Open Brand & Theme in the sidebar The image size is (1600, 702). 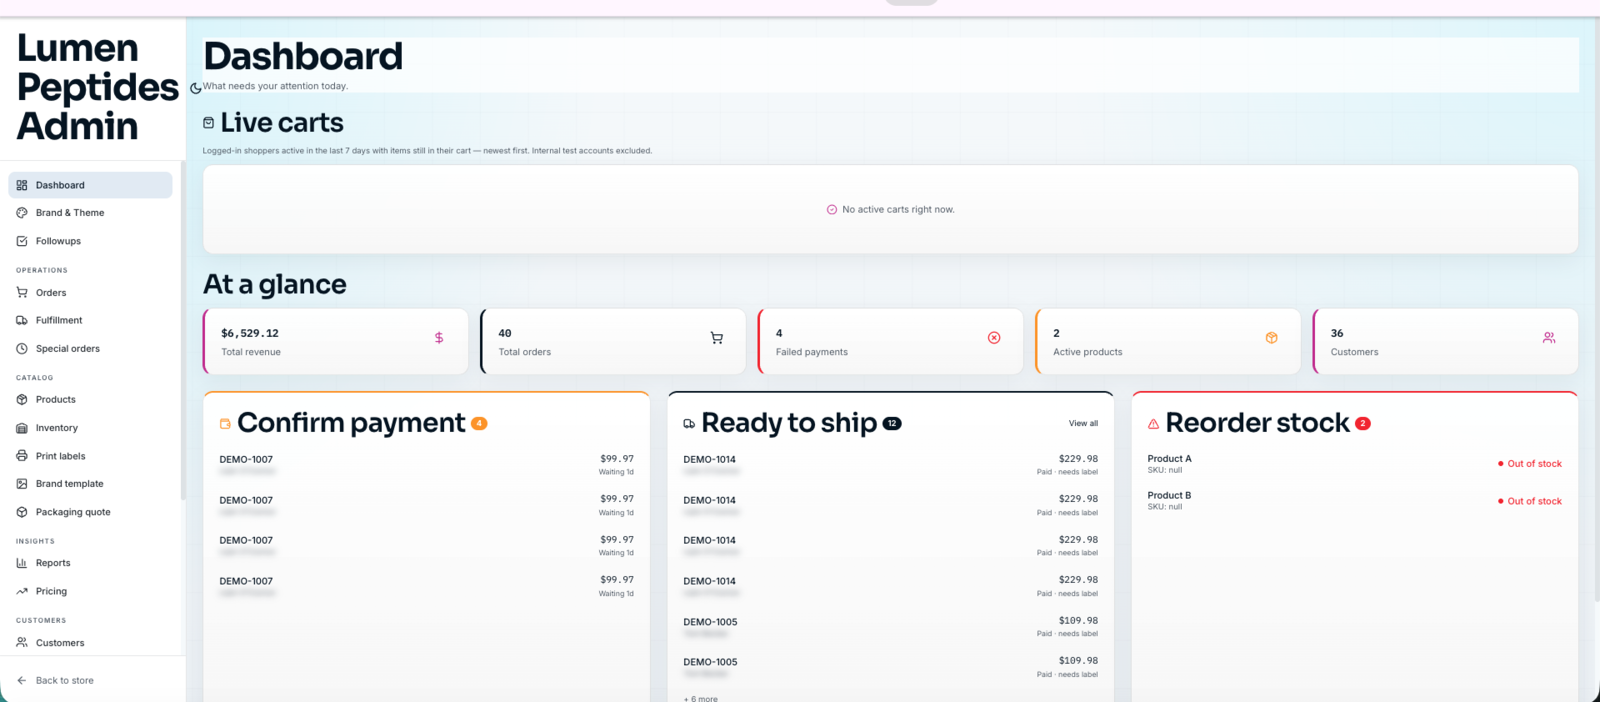(x=90, y=213)
